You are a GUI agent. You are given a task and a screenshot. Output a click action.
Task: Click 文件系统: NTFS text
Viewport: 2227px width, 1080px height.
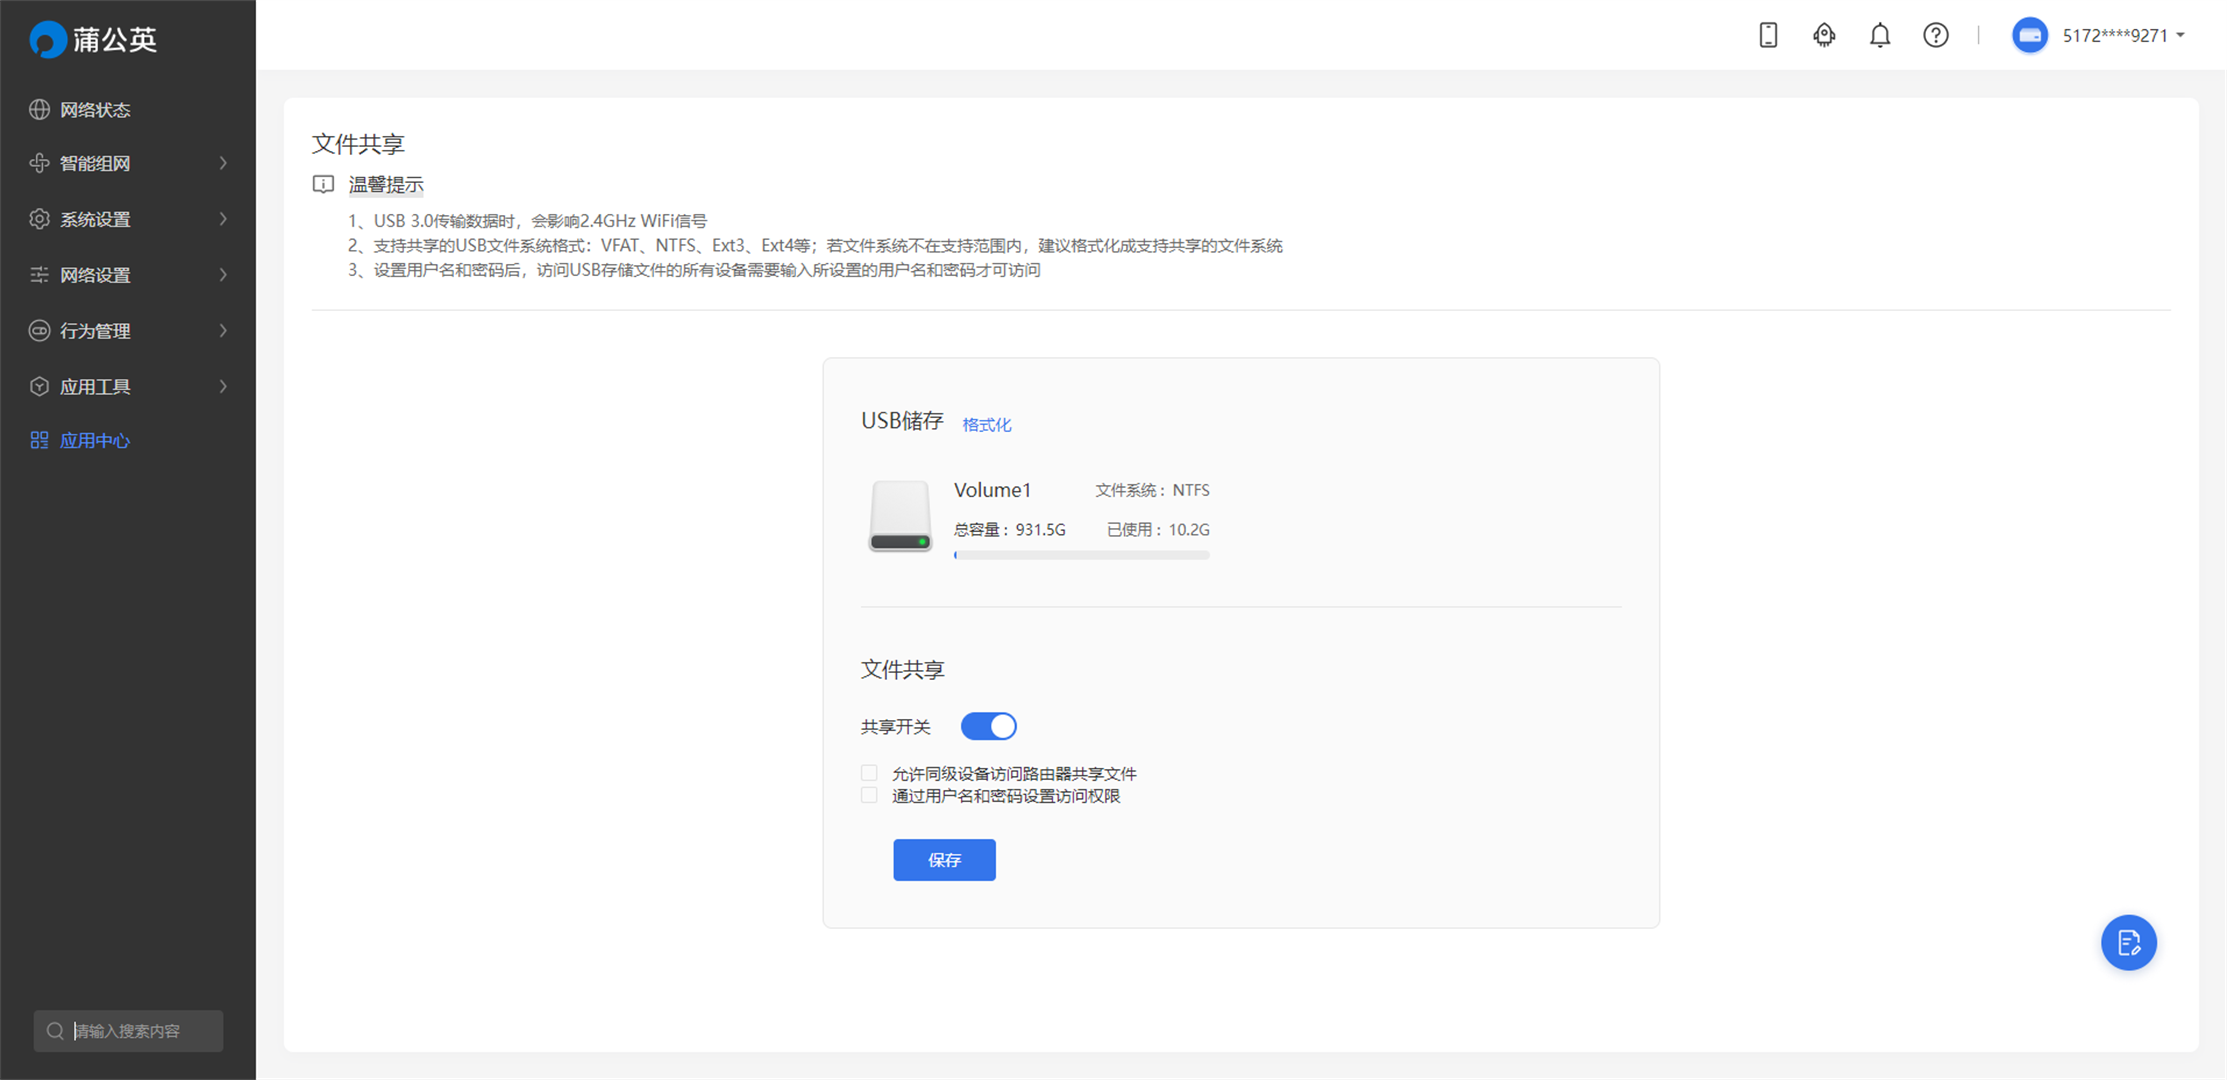coord(1152,490)
